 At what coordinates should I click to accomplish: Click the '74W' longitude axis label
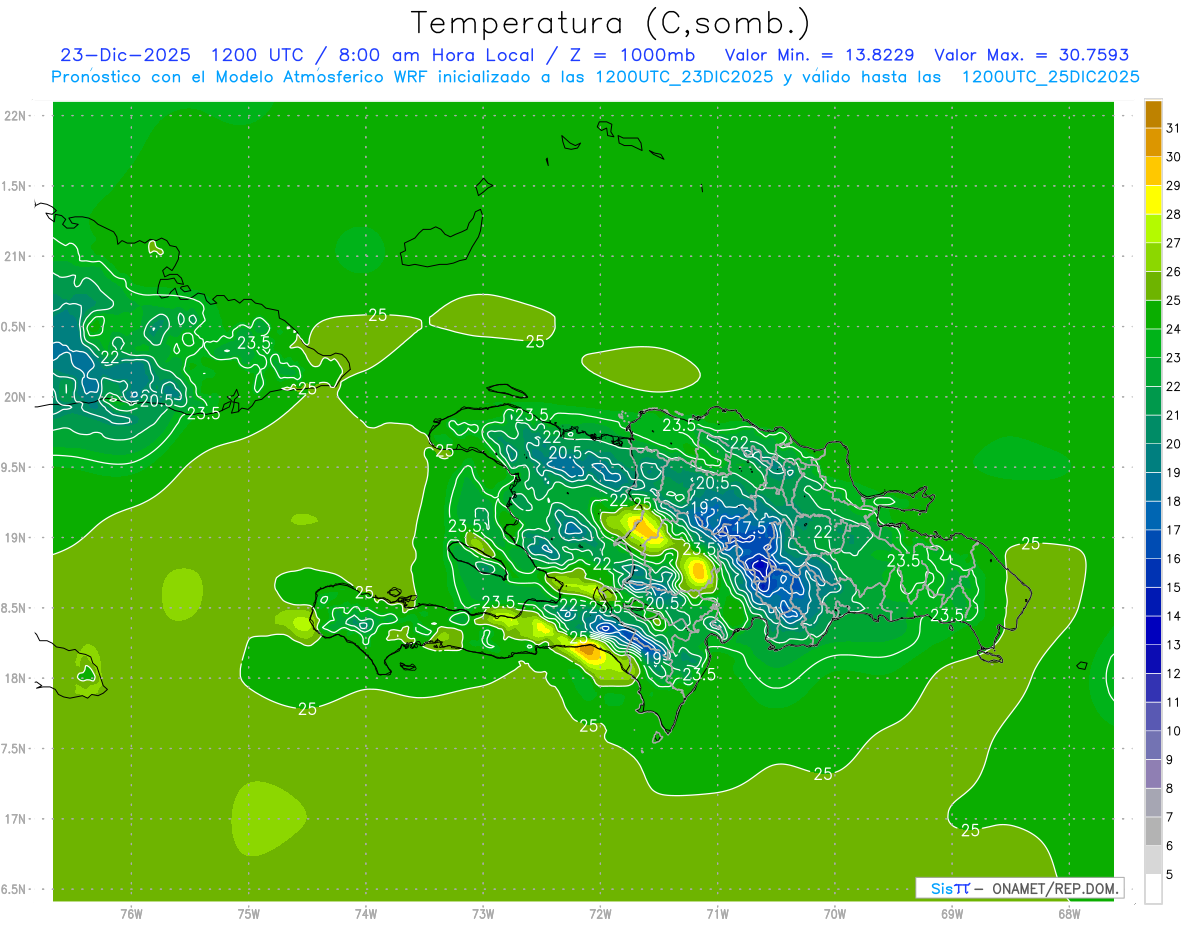click(366, 913)
